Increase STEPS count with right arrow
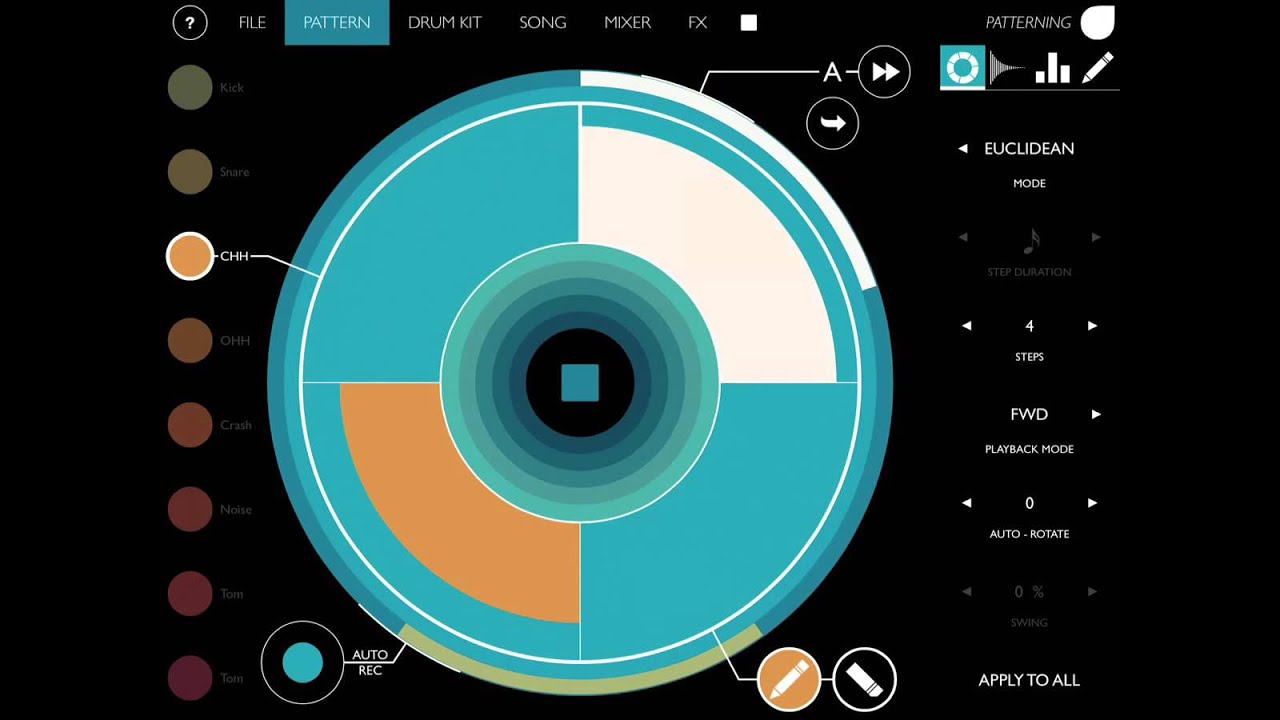1280x720 pixels. click(x=1092, y=326)
